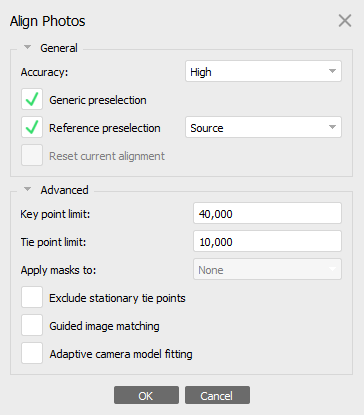Viewport: 364px width, 415px height.
Task: Close the Align Photos dialog
Action: coord(345,21)
